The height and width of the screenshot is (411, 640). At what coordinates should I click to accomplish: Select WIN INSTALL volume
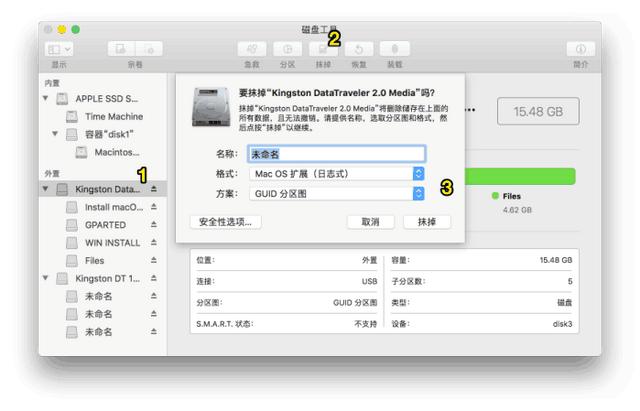[102, 243]
